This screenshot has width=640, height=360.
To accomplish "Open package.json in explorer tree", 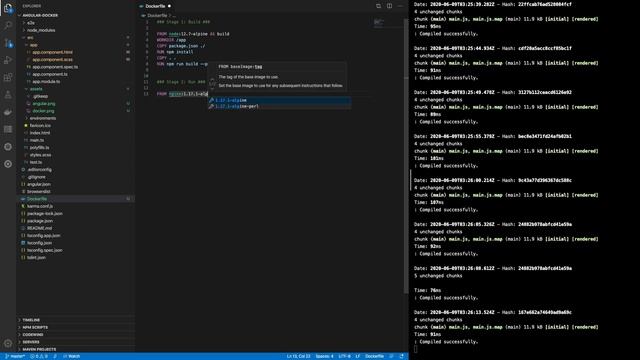I will tap(40, 221).
